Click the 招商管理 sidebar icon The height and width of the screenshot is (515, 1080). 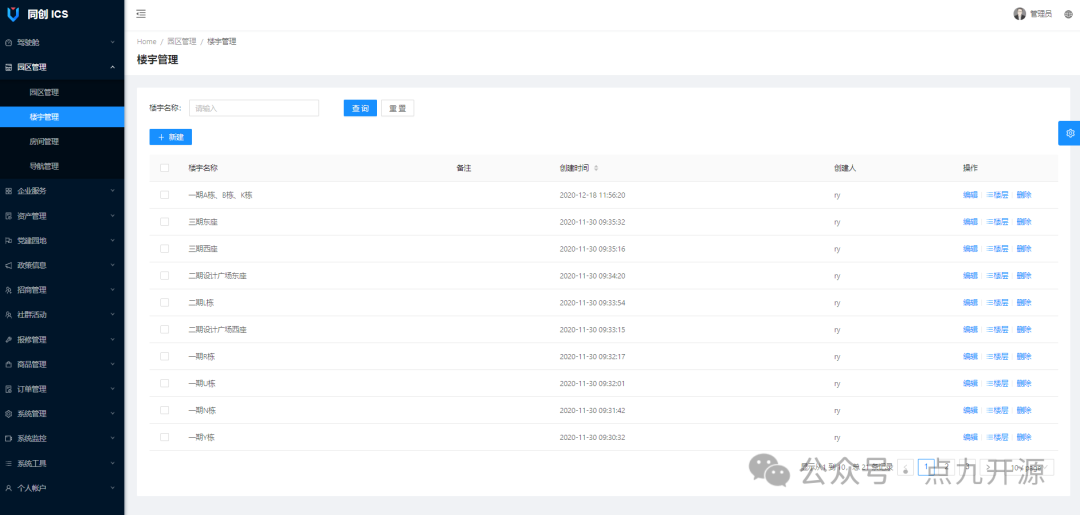point(8,290)
